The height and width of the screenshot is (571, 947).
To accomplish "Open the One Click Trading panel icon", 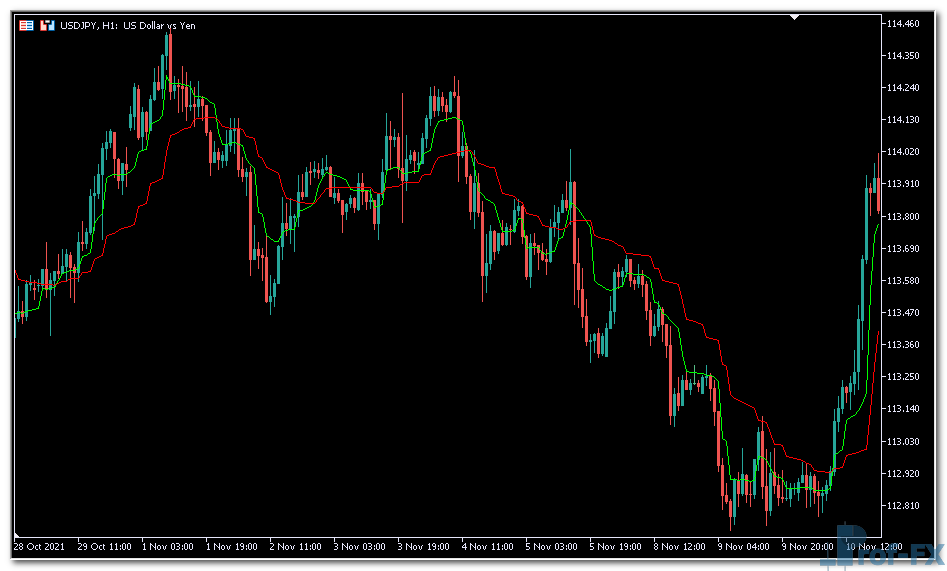I will point(26,25).
